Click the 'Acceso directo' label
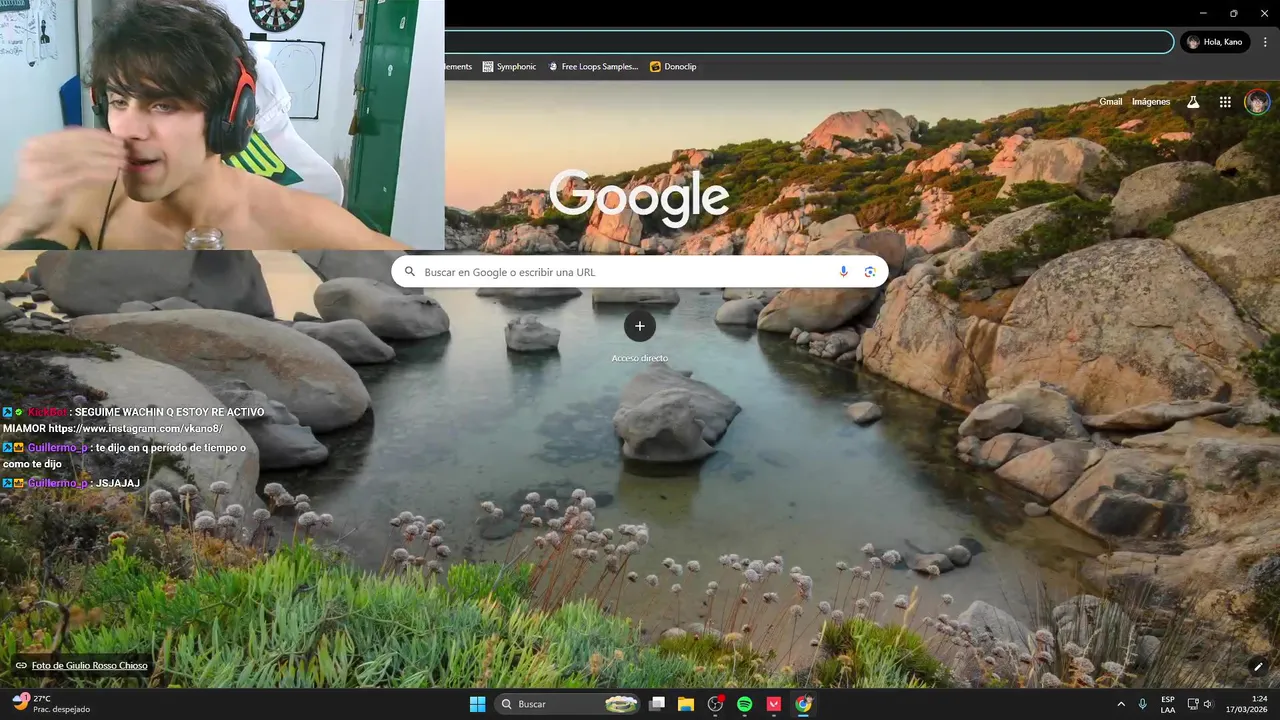Image resolution: width=1280 pixels, height=720 pixels. tap(640, 358)
